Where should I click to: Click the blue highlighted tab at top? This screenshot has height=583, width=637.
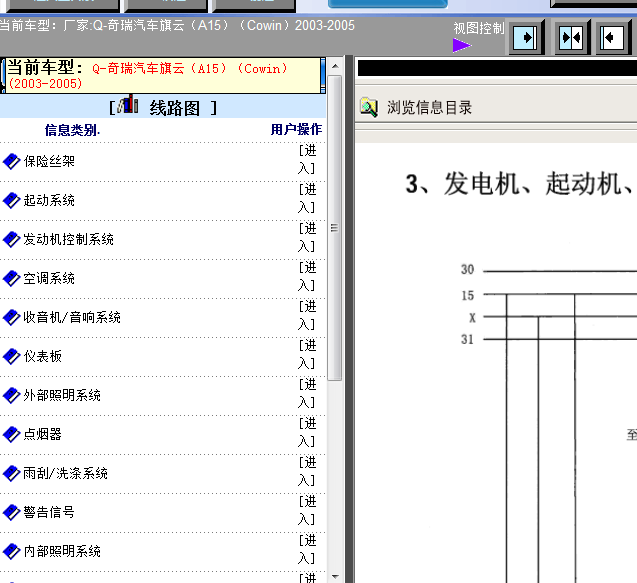click(388, 4)
